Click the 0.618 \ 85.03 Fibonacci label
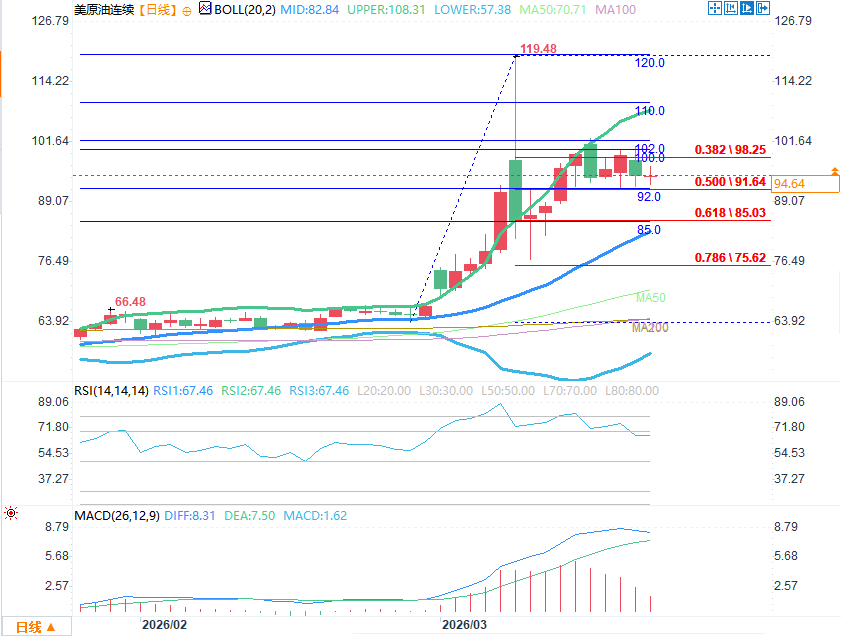841x636 pixels. pyautogui.click(x=730, y=213)
